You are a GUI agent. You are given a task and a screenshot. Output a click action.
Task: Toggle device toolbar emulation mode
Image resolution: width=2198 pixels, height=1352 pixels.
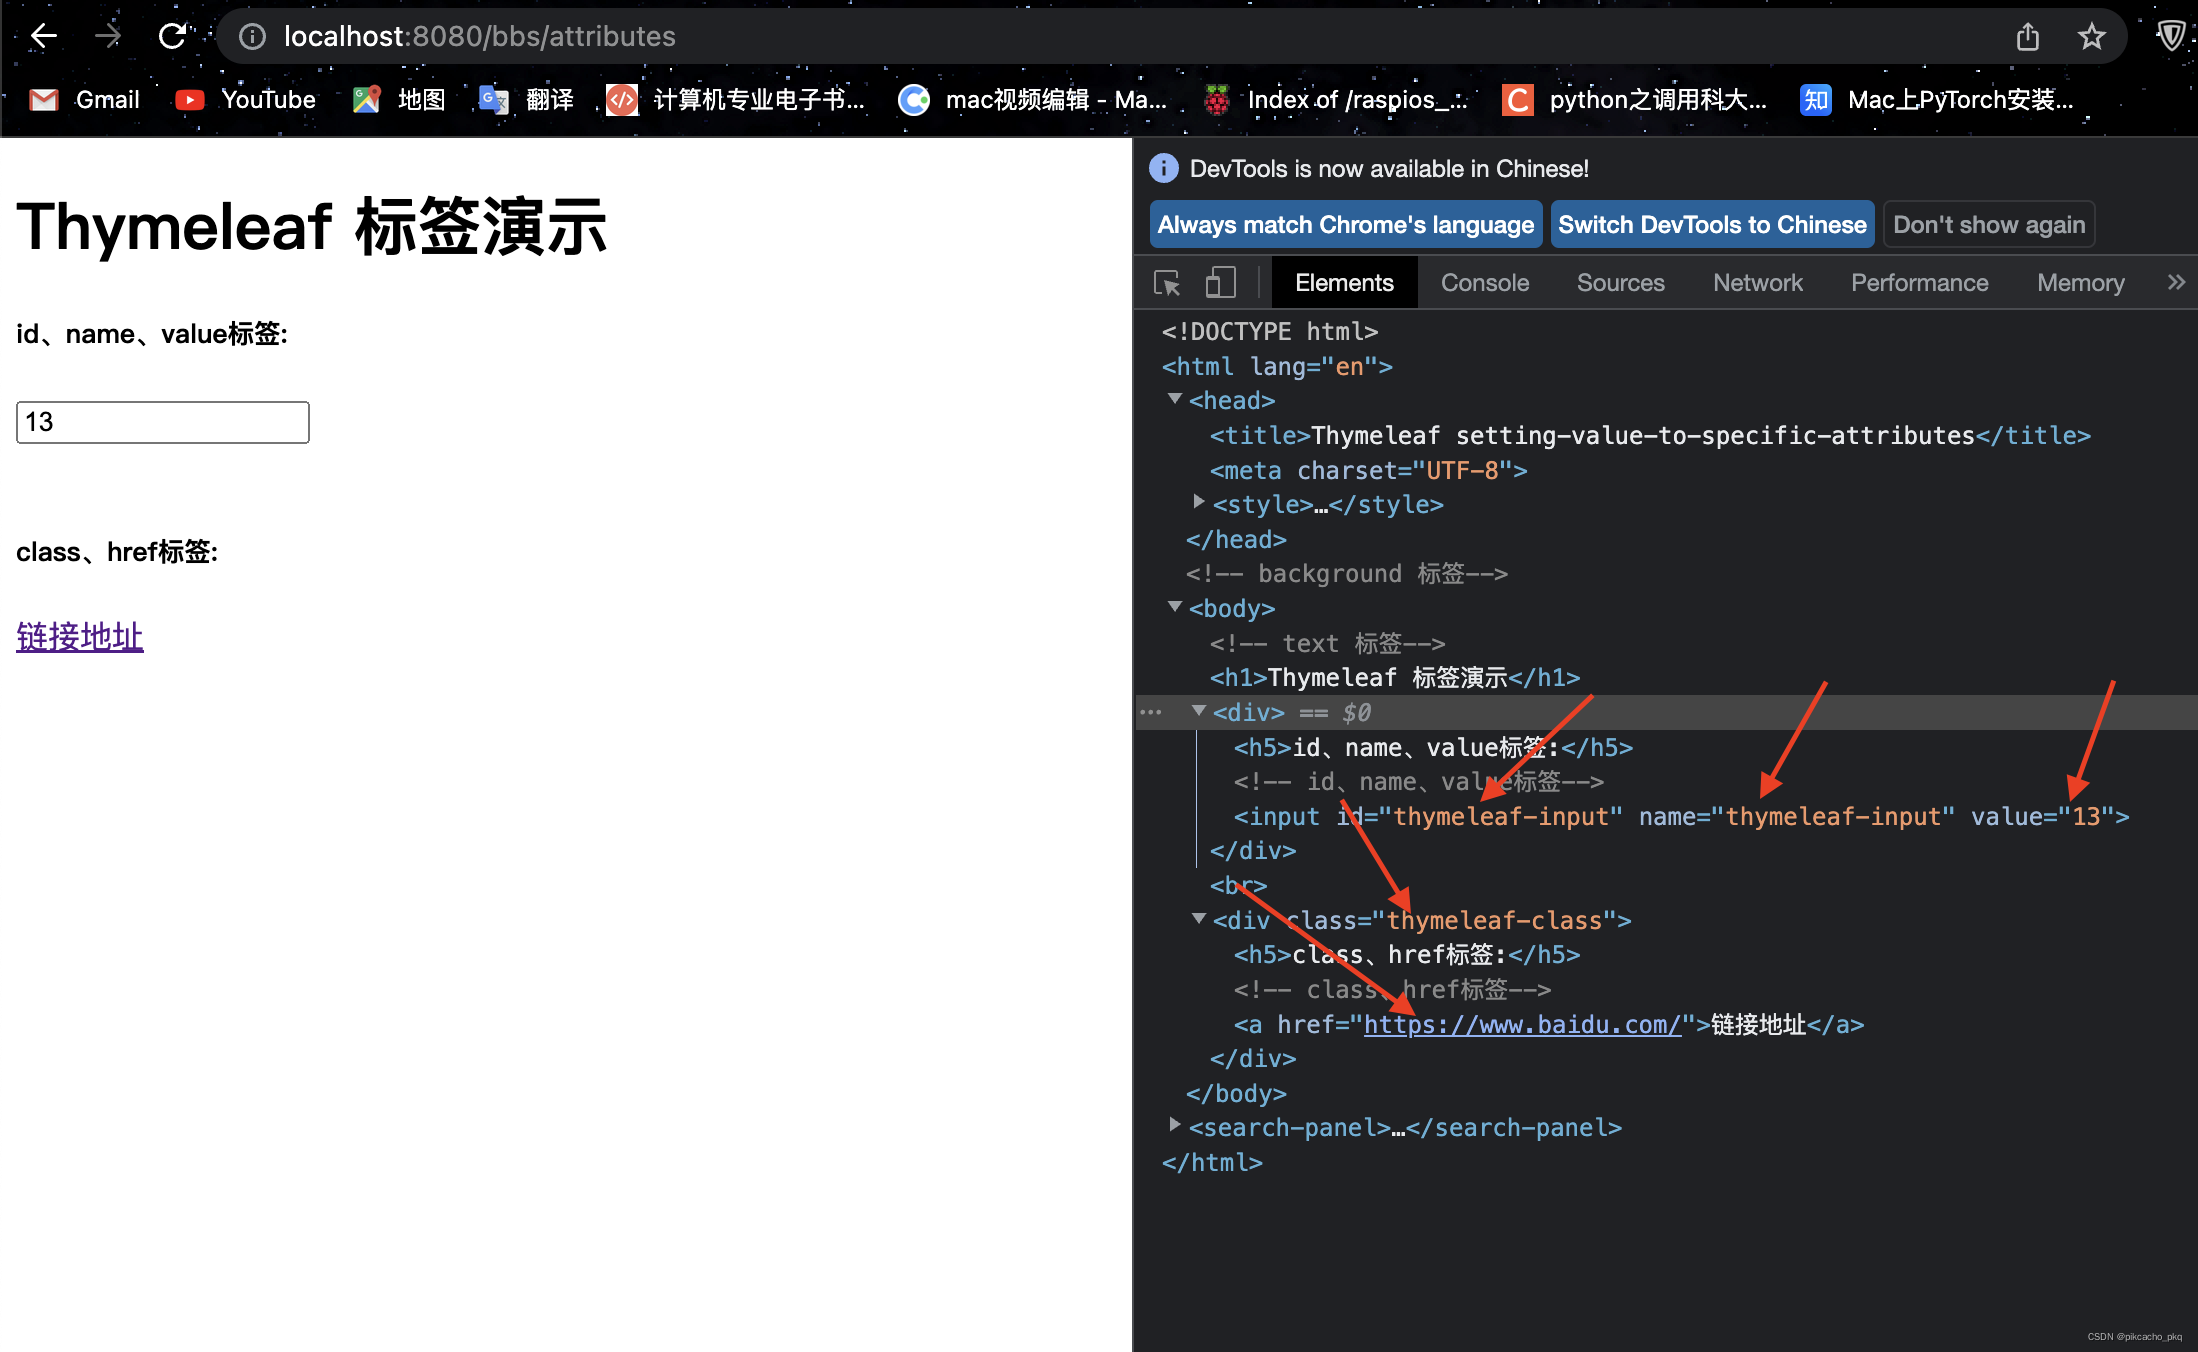[x=1220, y=282]
